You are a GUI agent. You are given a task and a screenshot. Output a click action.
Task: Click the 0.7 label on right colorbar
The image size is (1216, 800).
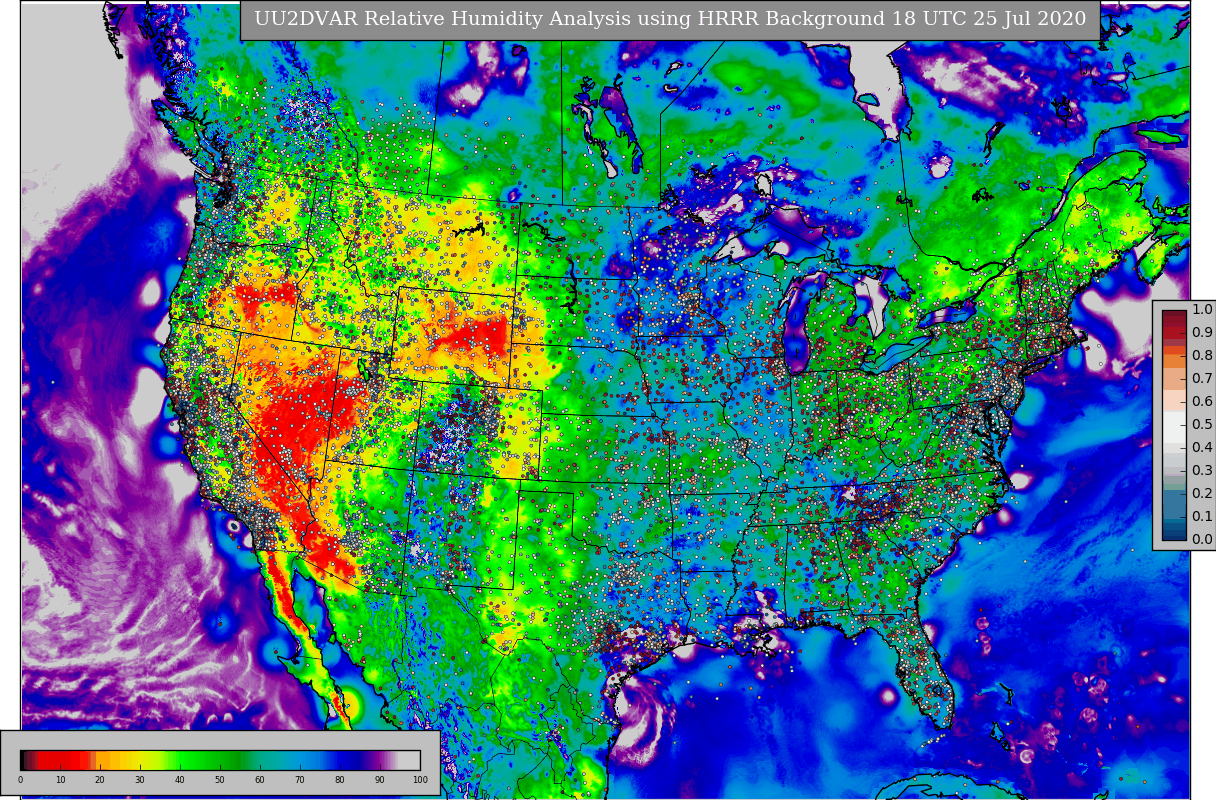point(1202,379)
